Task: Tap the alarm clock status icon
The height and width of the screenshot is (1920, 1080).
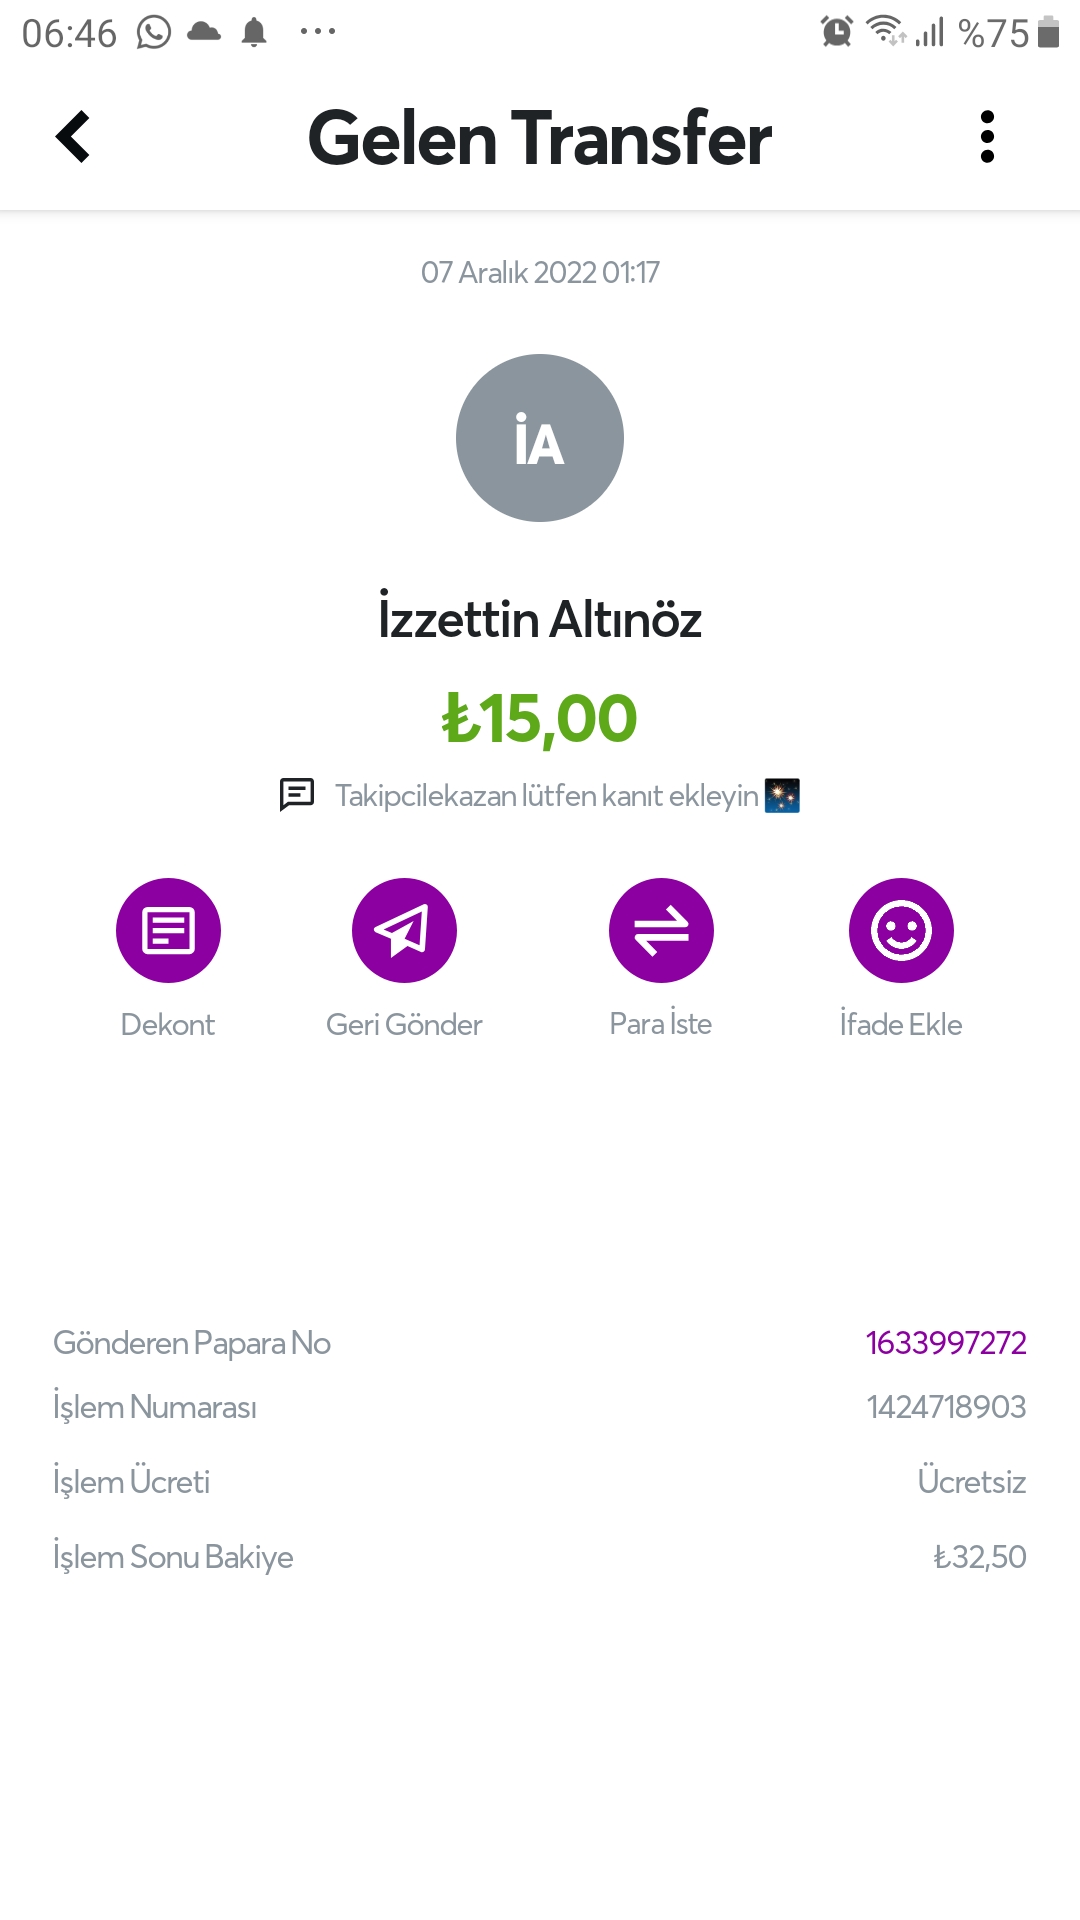Action: tap(837, 32)
